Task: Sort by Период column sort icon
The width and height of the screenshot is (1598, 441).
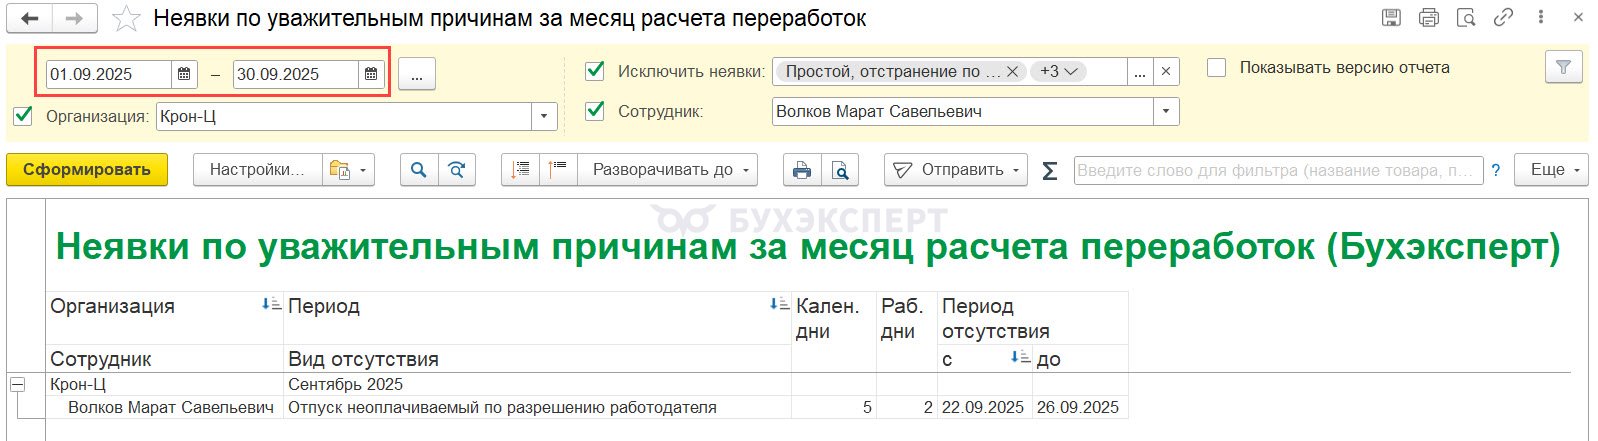Action: tap(780, 305)
